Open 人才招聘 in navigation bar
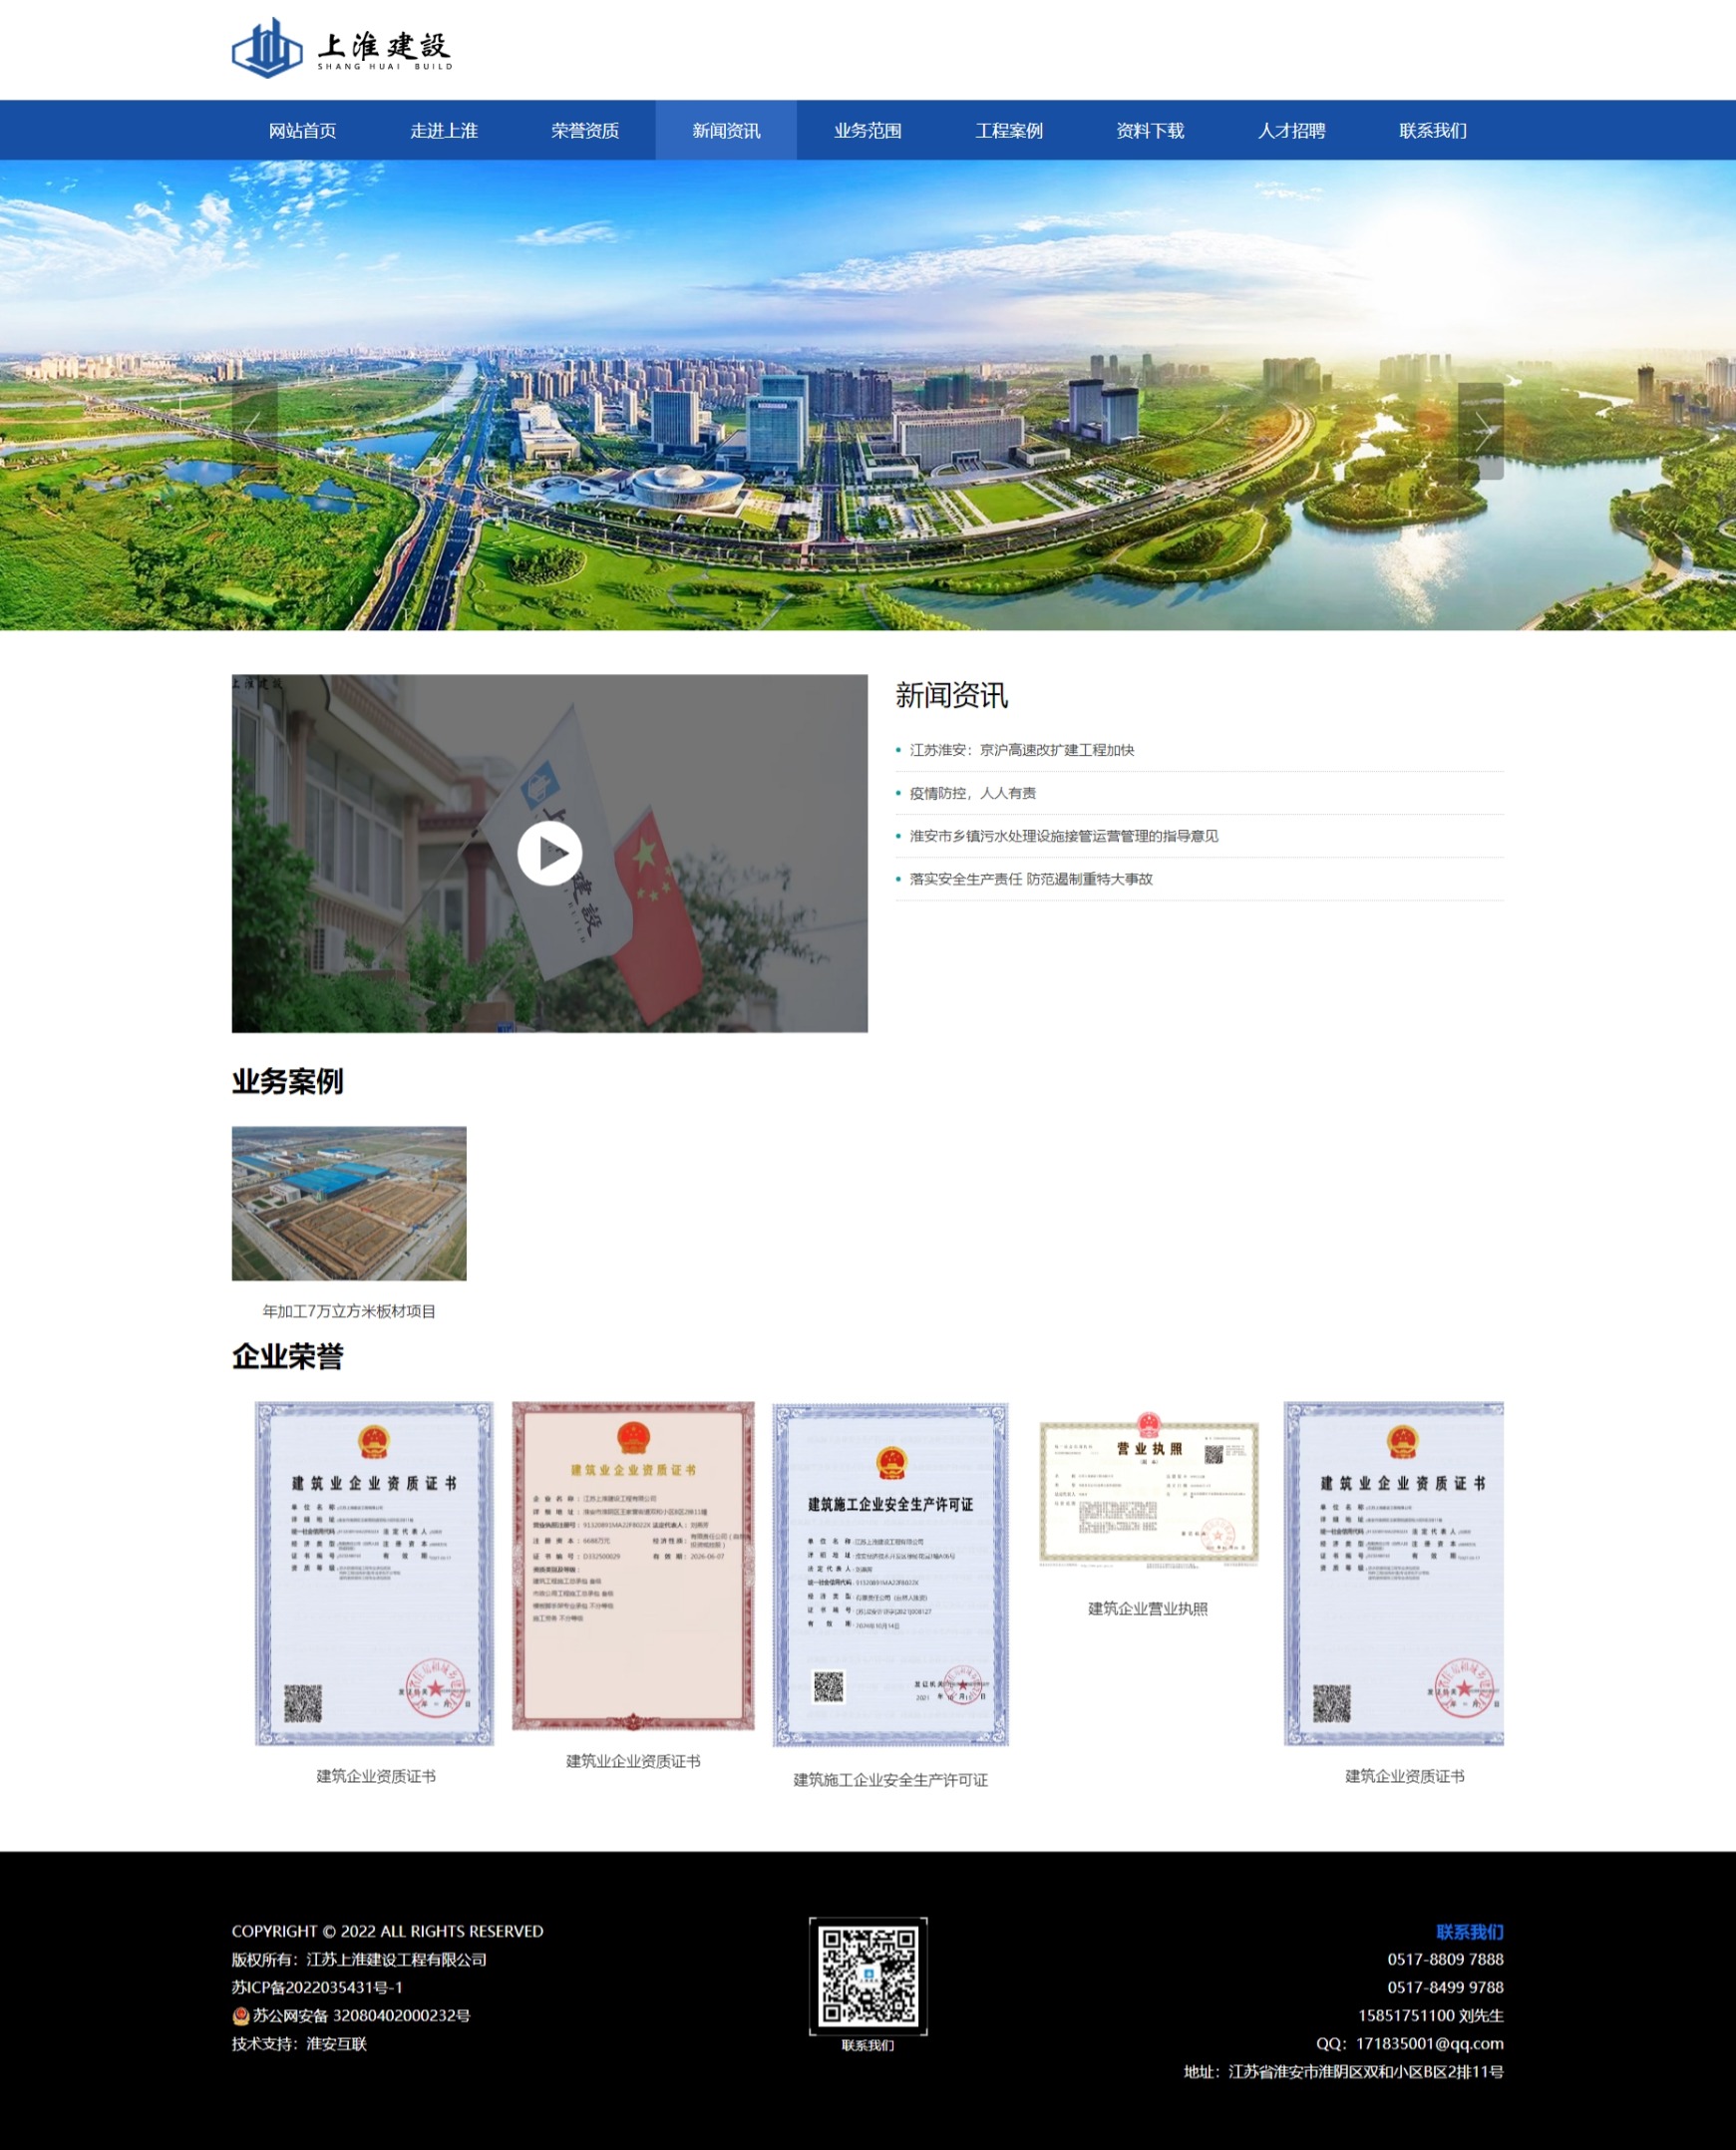1736x2150 pixels. pos(1291,131)
